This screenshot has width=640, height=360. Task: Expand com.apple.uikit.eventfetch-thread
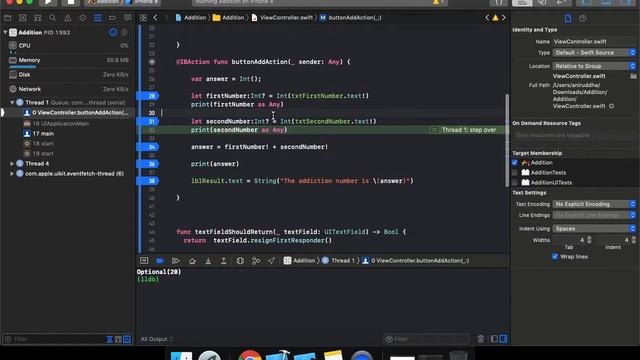pyautogui.click(x=12, y=173)
